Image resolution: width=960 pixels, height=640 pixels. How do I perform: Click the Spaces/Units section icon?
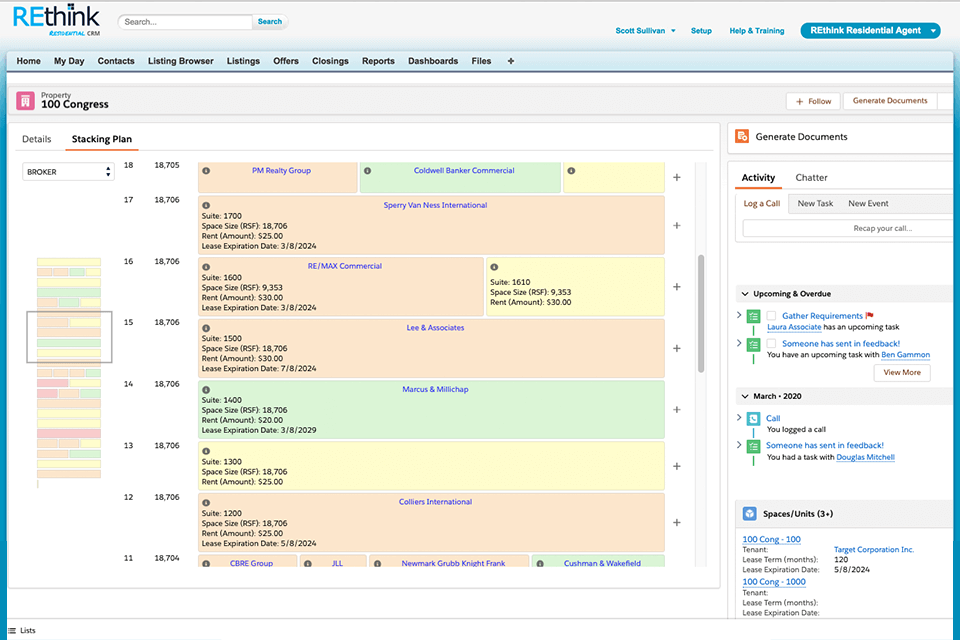click(750, 514)
